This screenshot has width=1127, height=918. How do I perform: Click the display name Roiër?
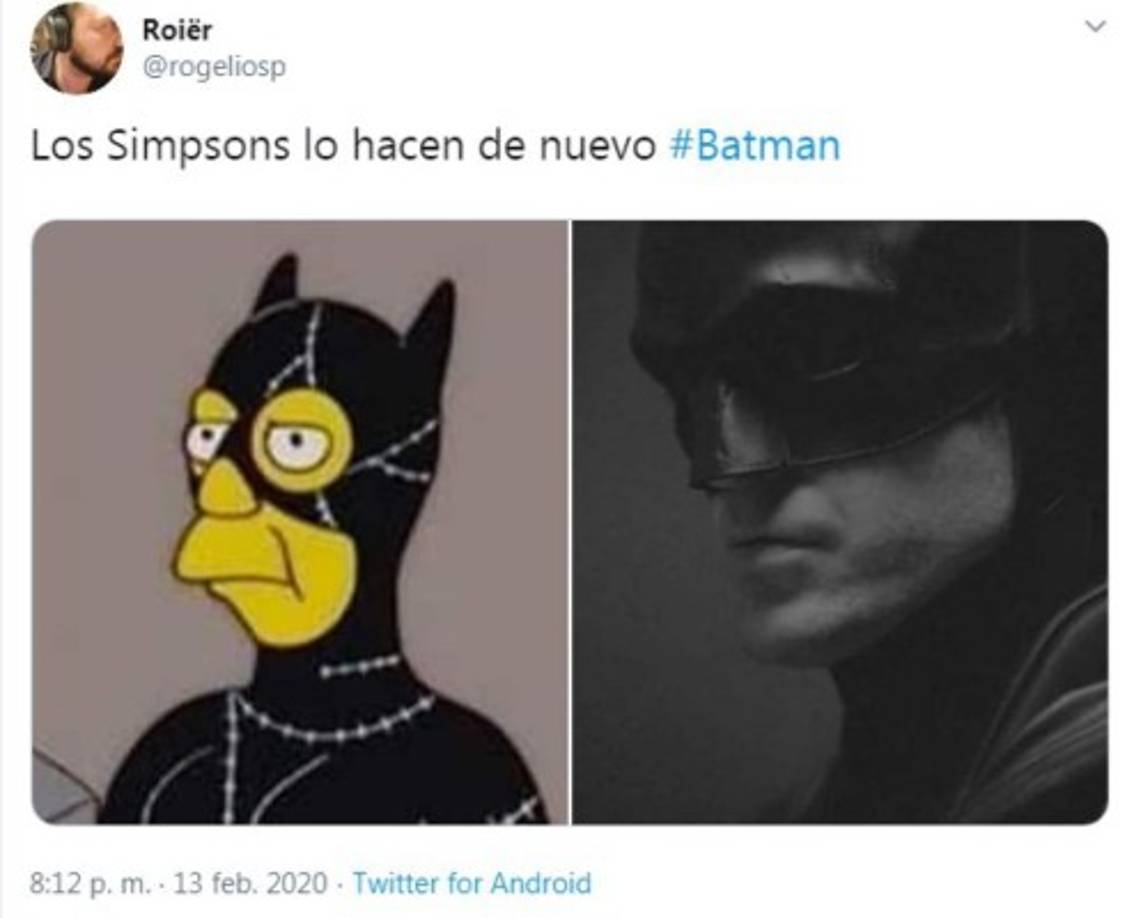(177, 29)
